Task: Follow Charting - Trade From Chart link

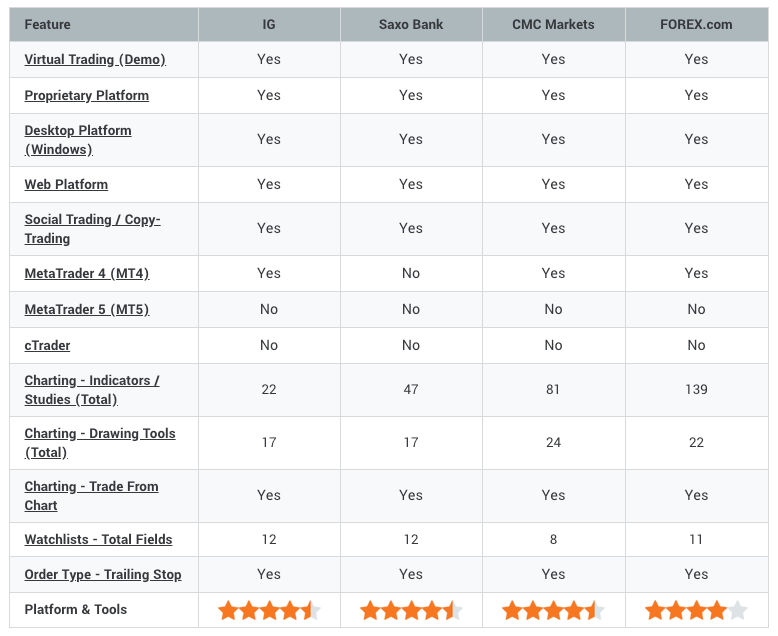Action: tap(91, 496)
